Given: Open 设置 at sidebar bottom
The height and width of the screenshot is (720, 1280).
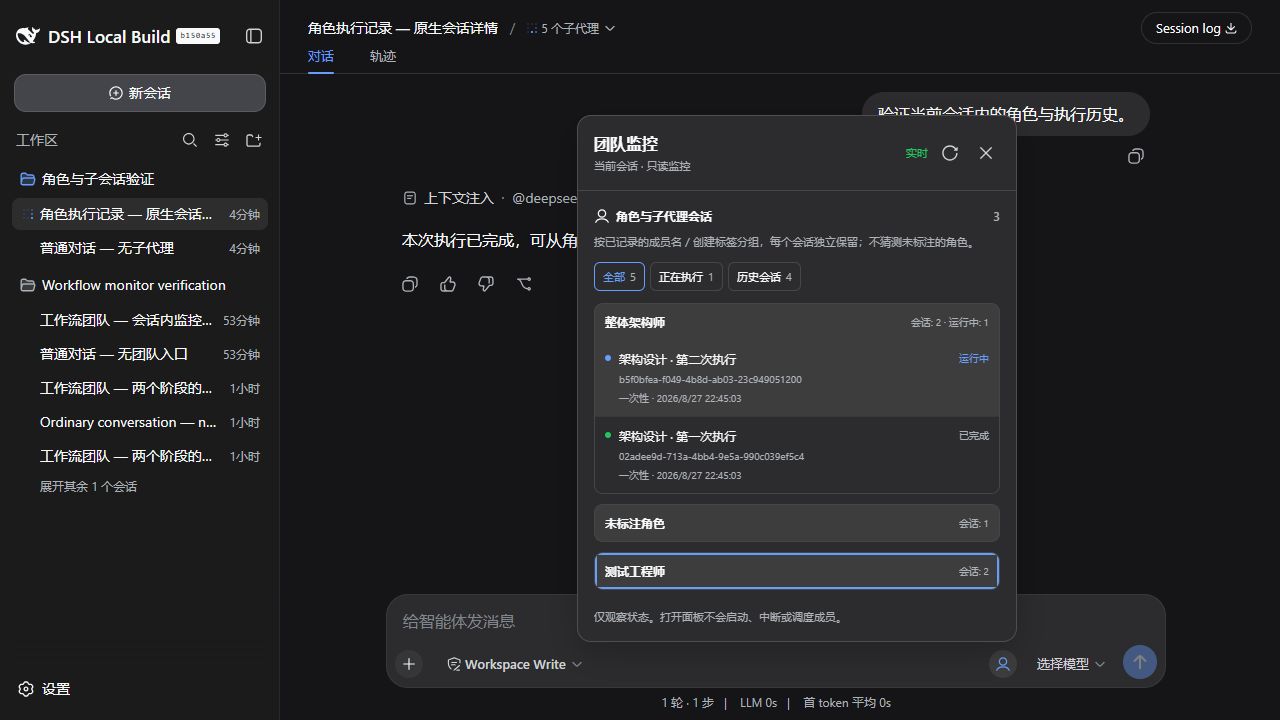Looking at the screenshot, I should (44, 689).
